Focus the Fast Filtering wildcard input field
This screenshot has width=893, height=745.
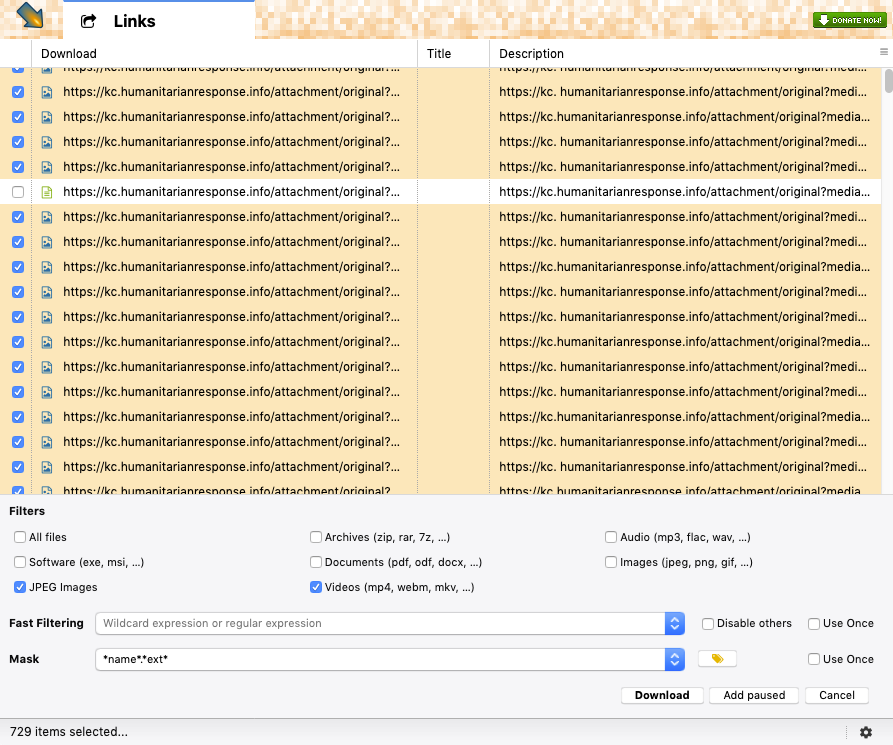(x=380, y=623)
